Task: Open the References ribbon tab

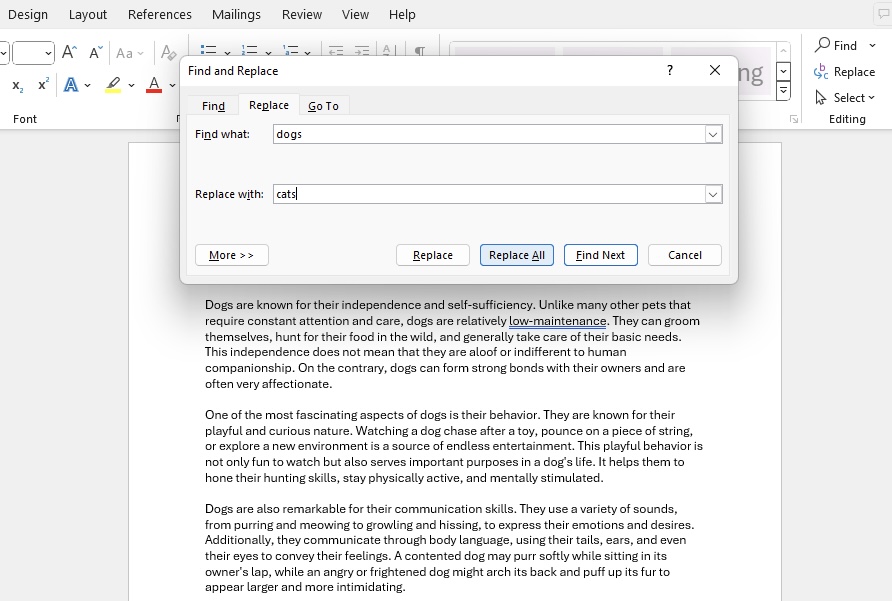Action: click(x=160, y=14)
